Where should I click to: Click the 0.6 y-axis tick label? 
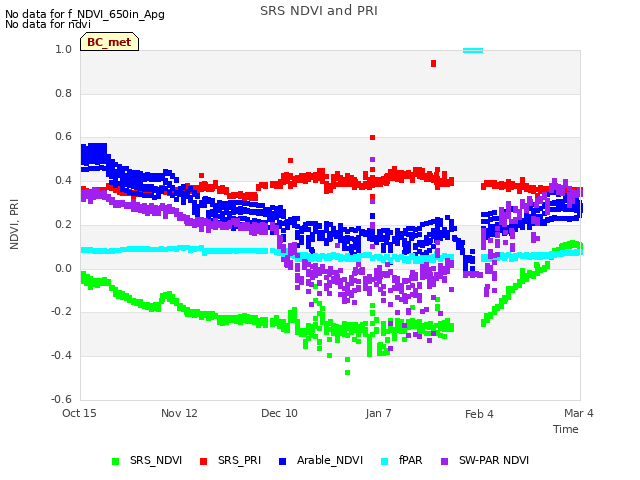(x=63, y=136)
